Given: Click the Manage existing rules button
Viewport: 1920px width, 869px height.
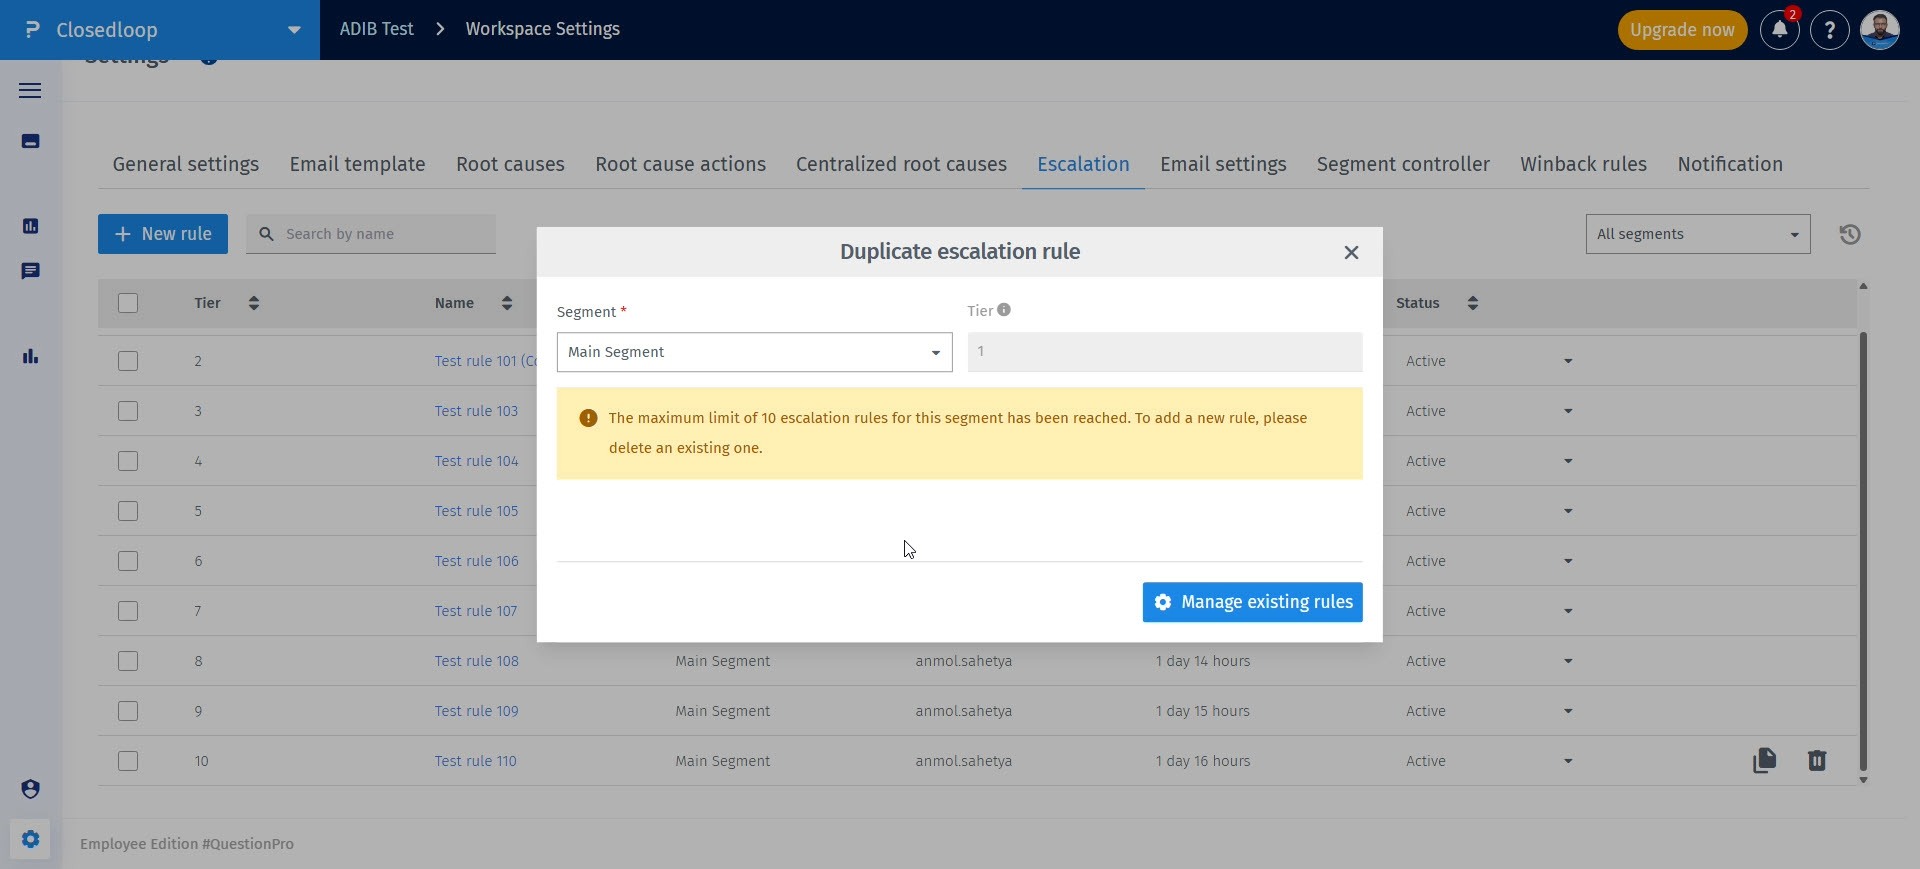Looking at the screenshot, I should (1252, 602).
